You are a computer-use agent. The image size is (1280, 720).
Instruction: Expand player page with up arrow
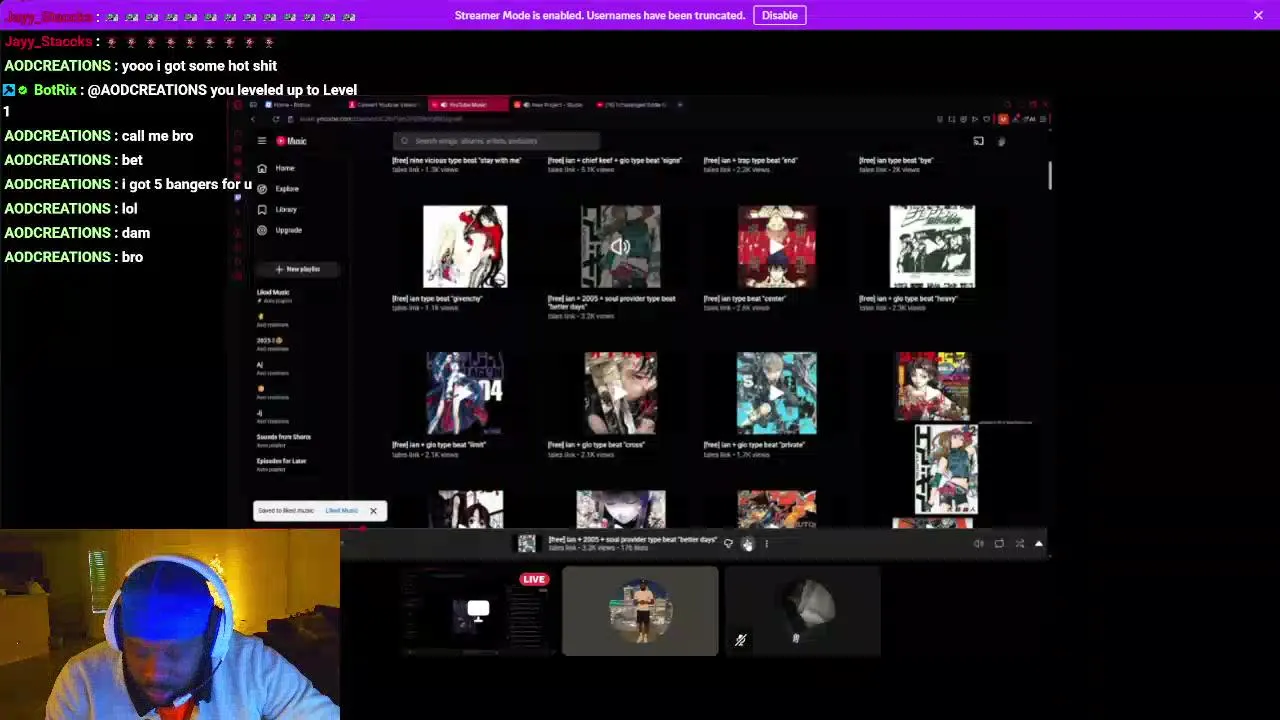[1038, 544]
